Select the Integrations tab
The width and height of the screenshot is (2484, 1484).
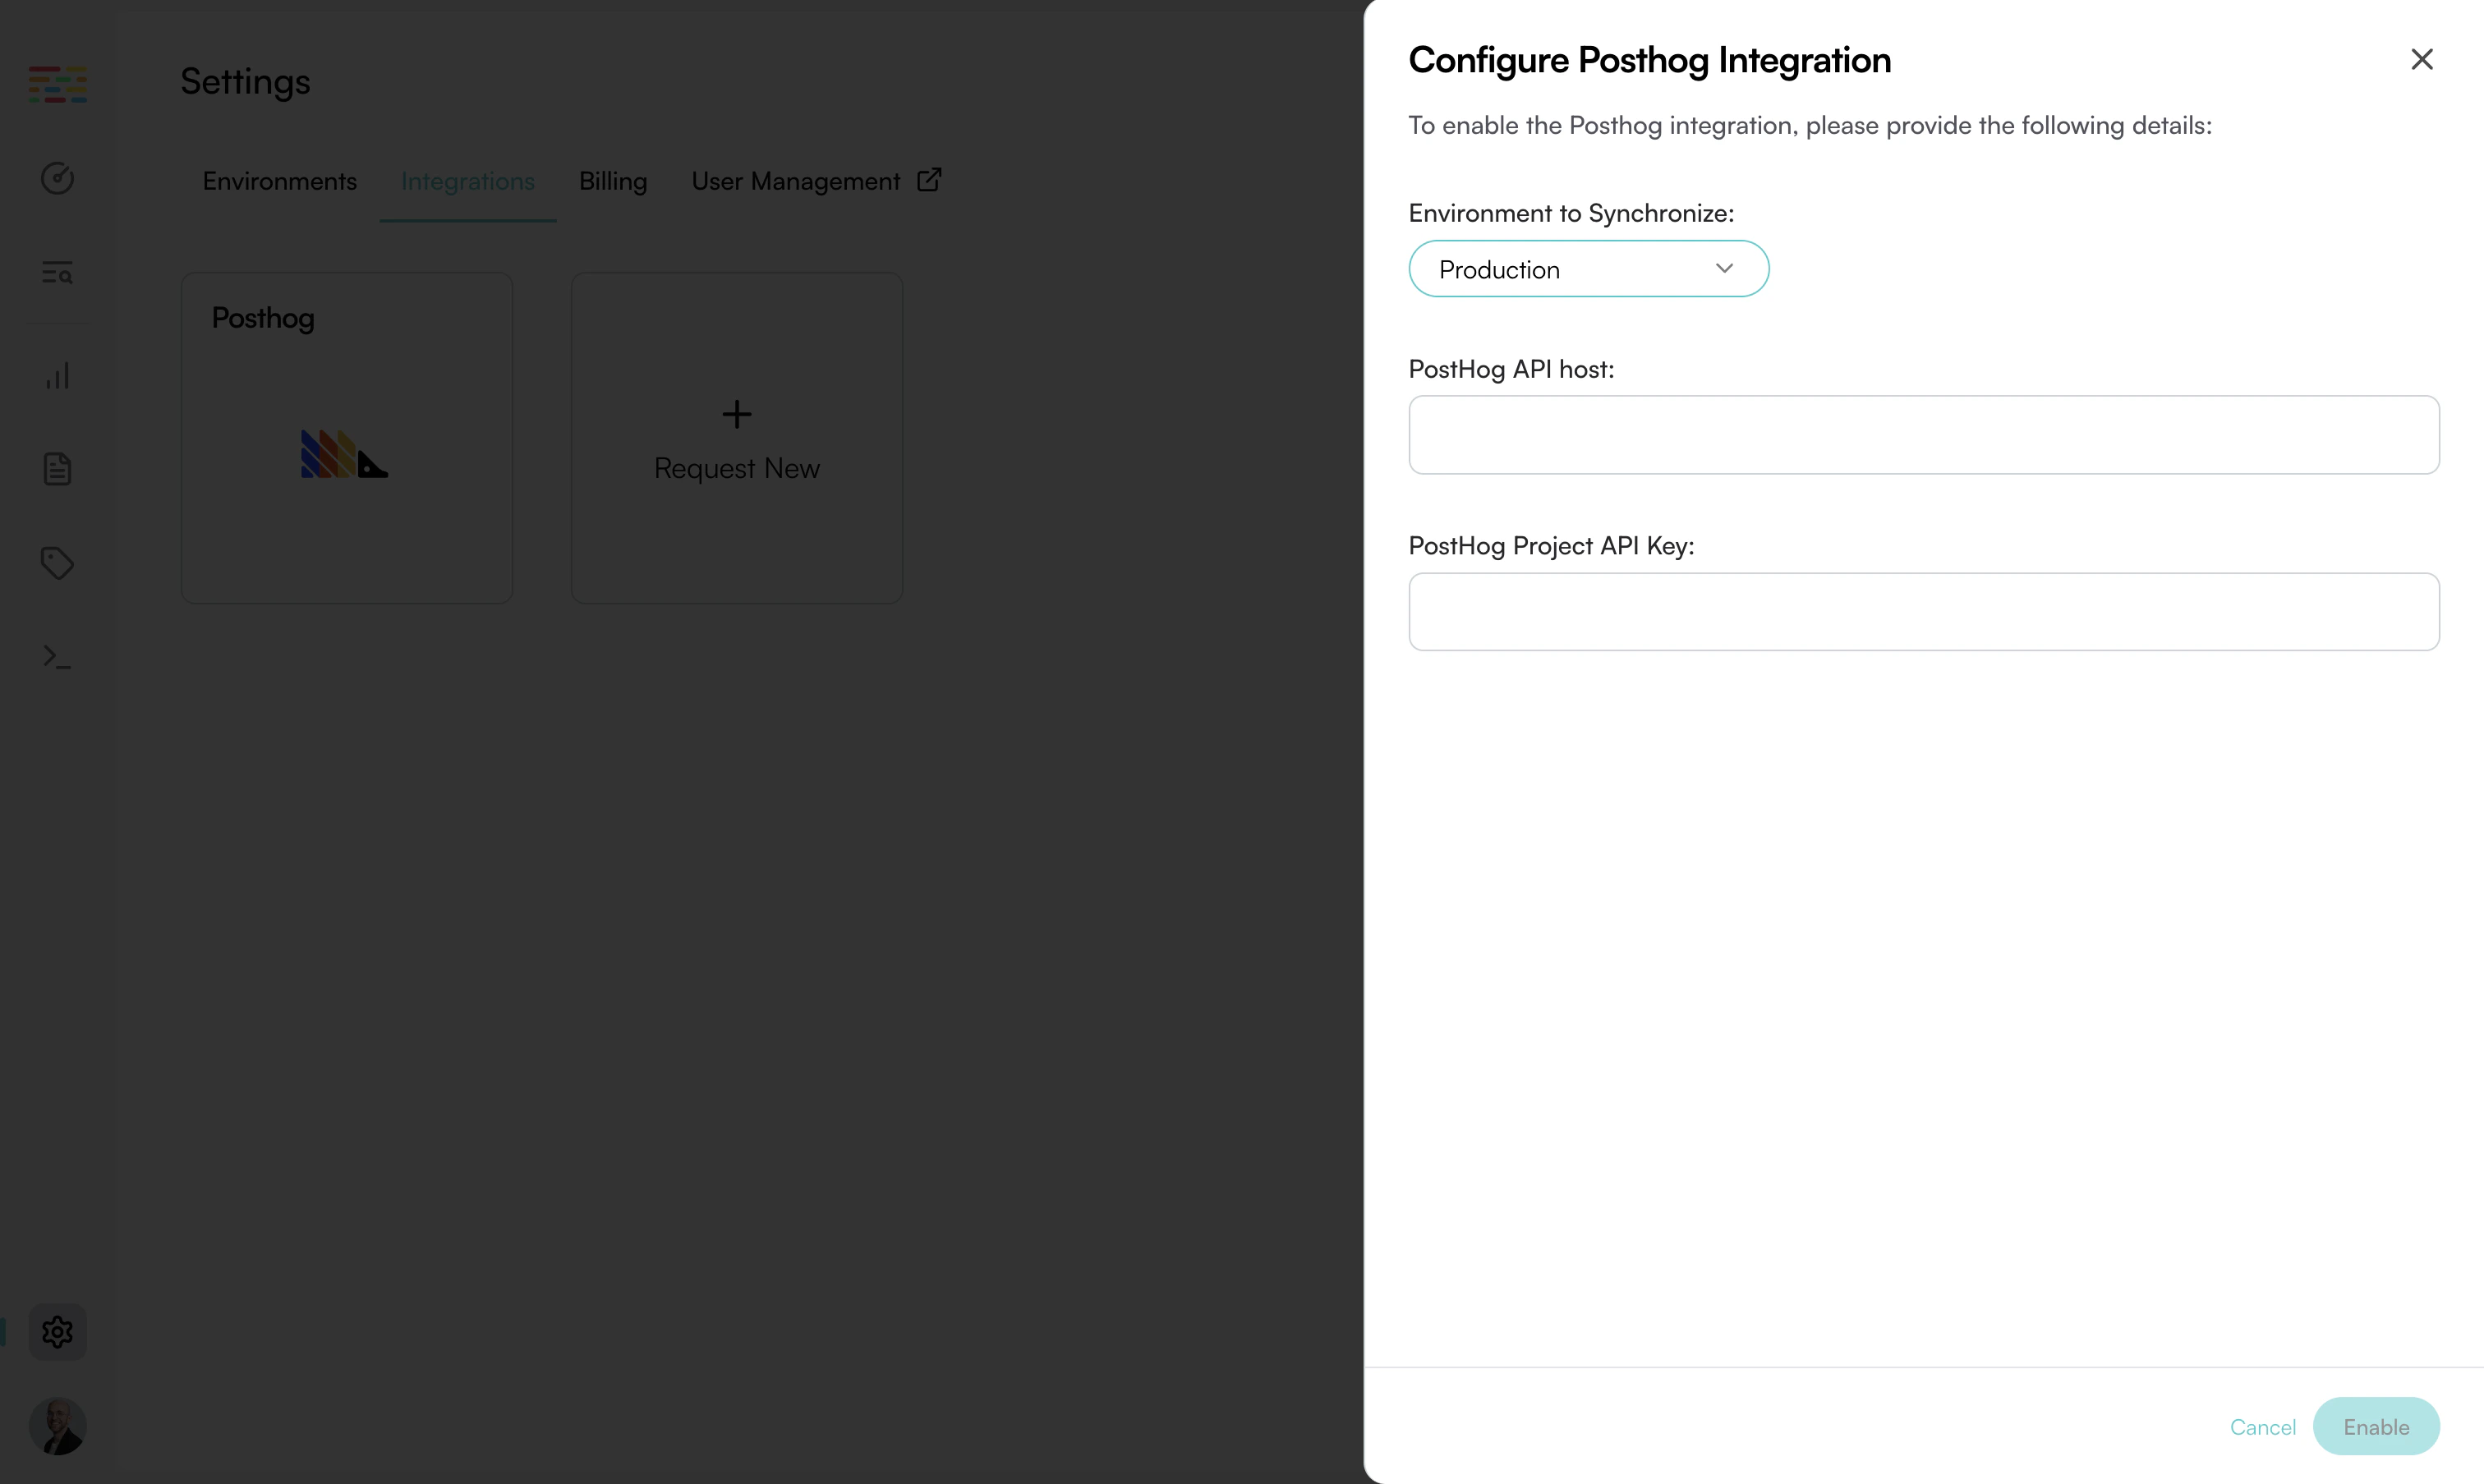click(x=467, y=181)
